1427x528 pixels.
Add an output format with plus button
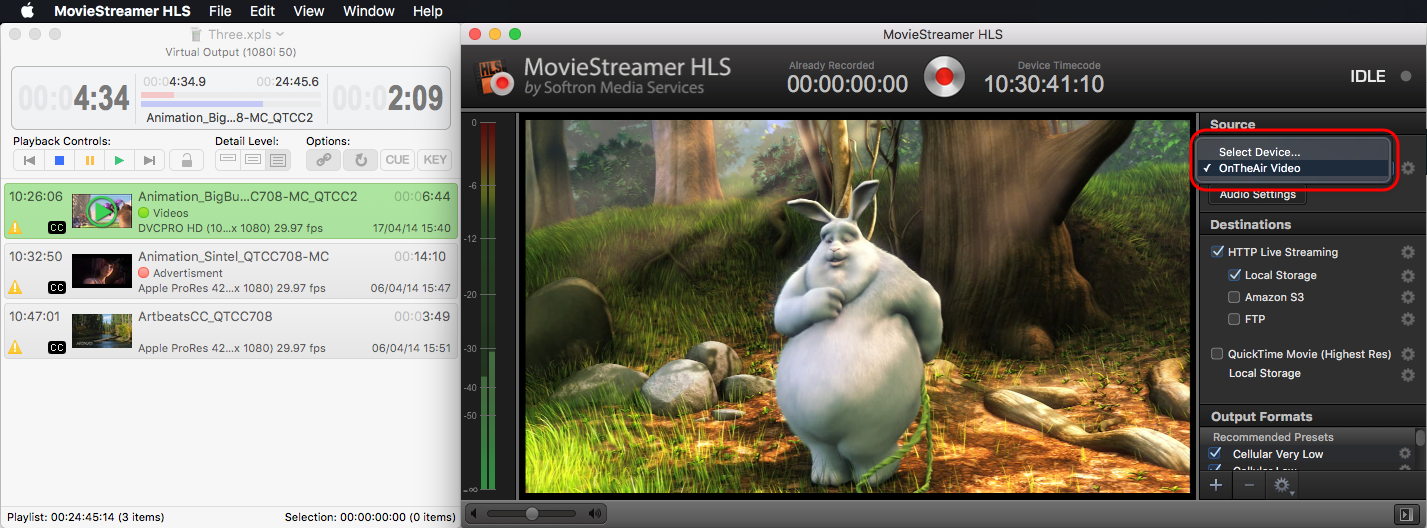pyautogui.click(x=1216, y=485)
